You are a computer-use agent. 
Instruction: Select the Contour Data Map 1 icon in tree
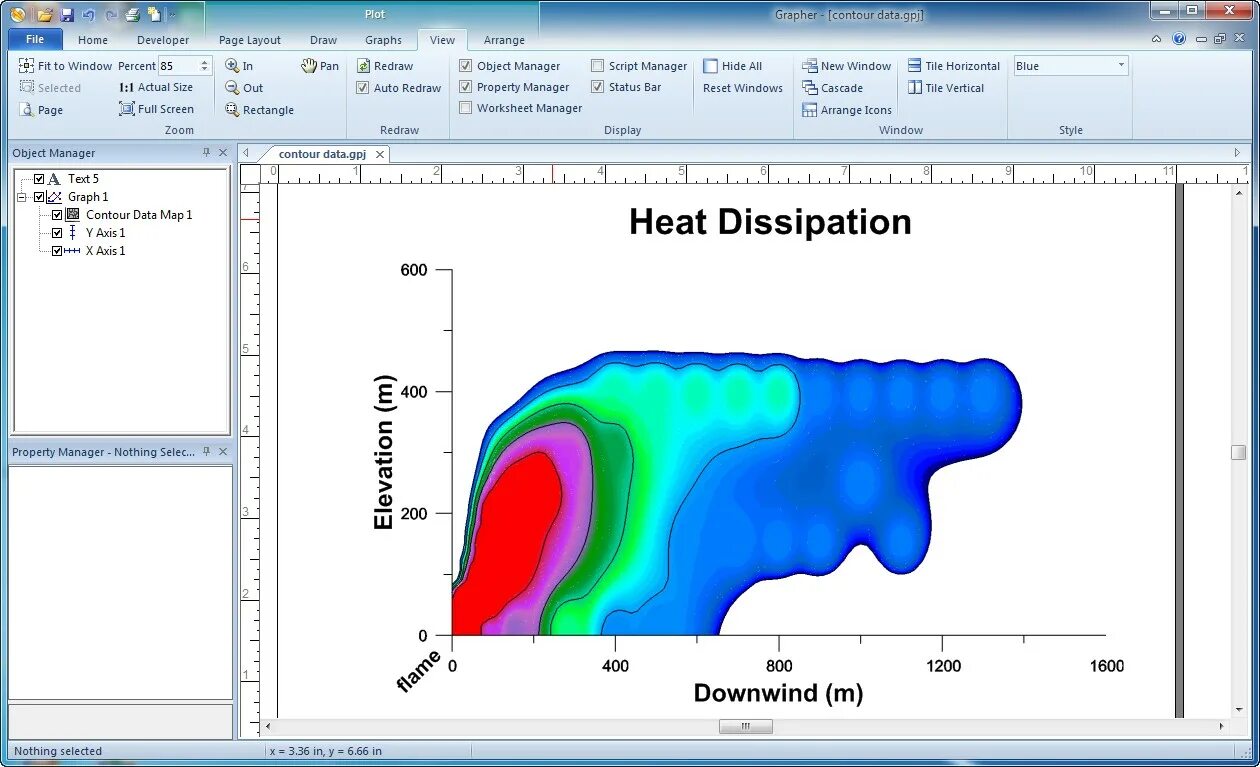(72, 215)
